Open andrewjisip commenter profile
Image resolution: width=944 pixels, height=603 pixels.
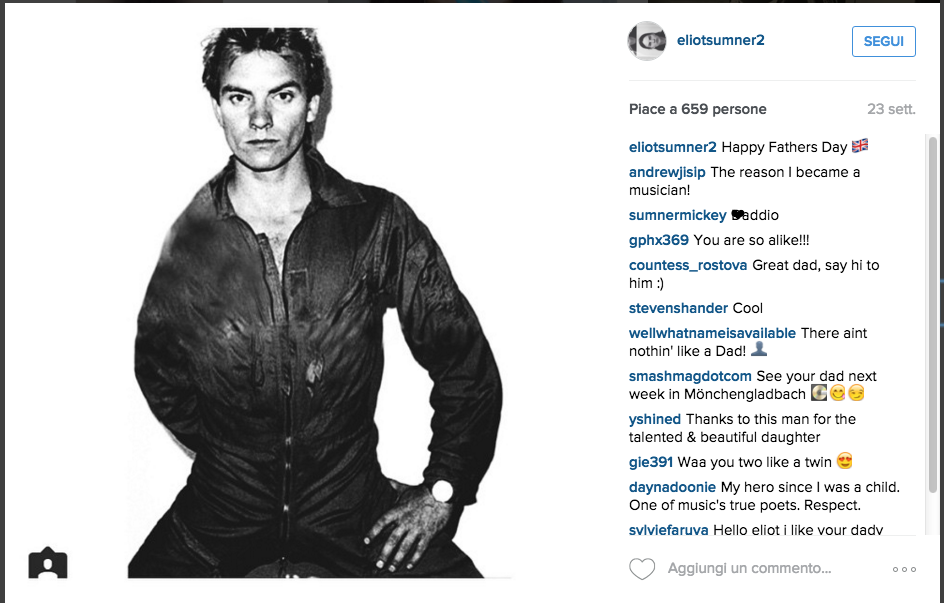[x=667, y=172]
